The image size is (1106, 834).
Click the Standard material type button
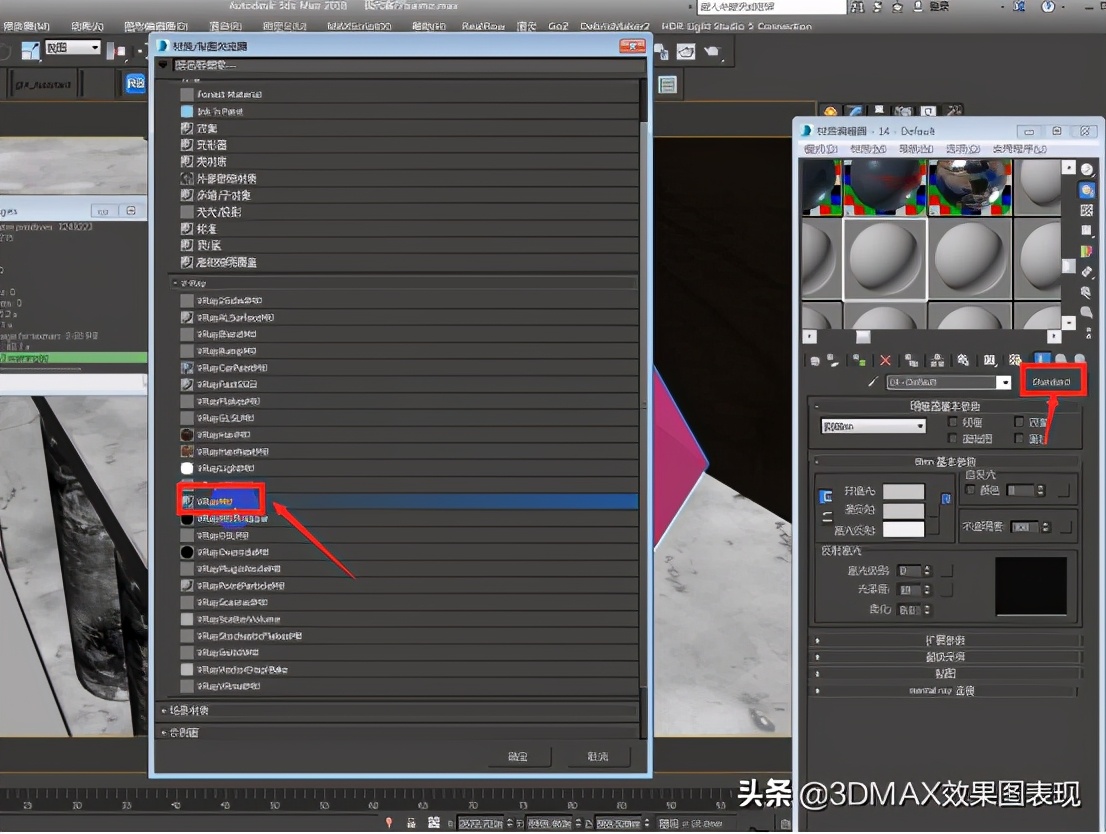pyautogui.click(x=1053, y=381)
